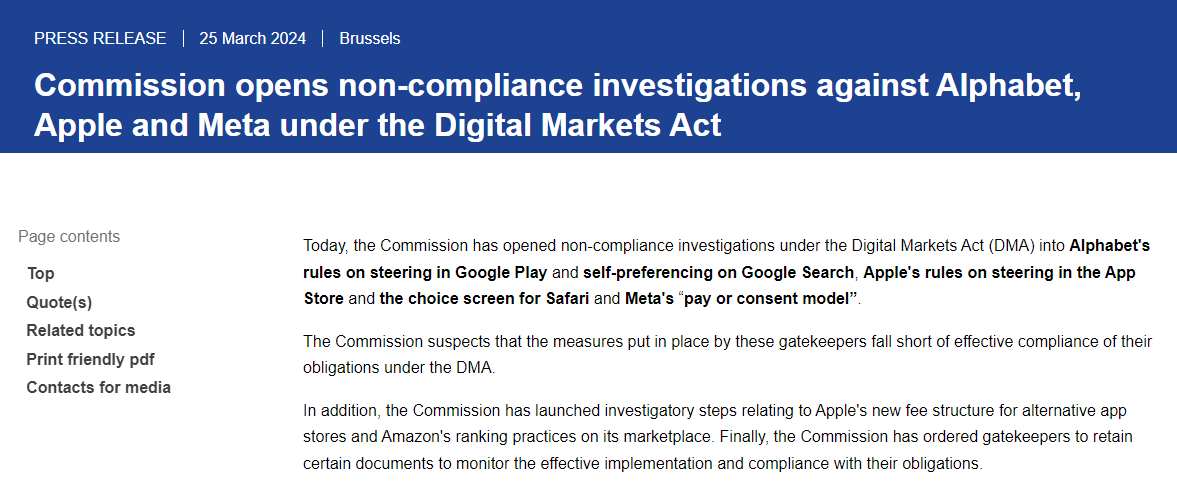1177x493 pixels.
Task: Click the paragraph beginning The Commission suspects
Action: 727,354
